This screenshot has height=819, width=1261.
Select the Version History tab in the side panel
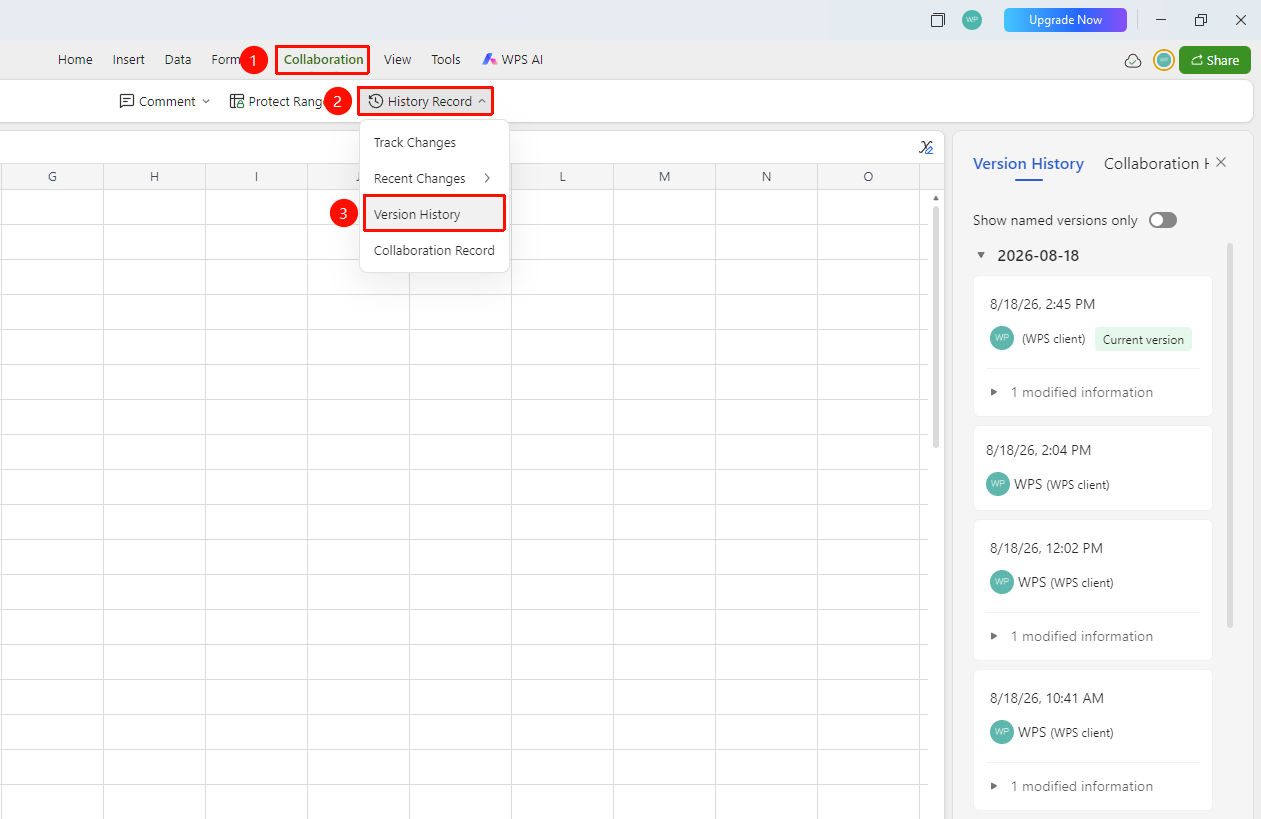tap(1028, 164)
